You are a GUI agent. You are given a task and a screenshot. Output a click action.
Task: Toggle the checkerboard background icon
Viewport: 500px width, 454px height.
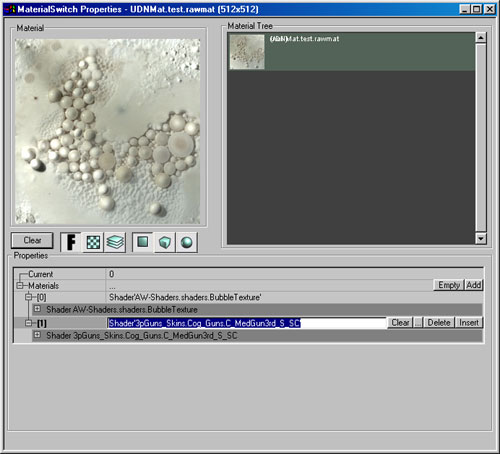[x=93, y=242]
